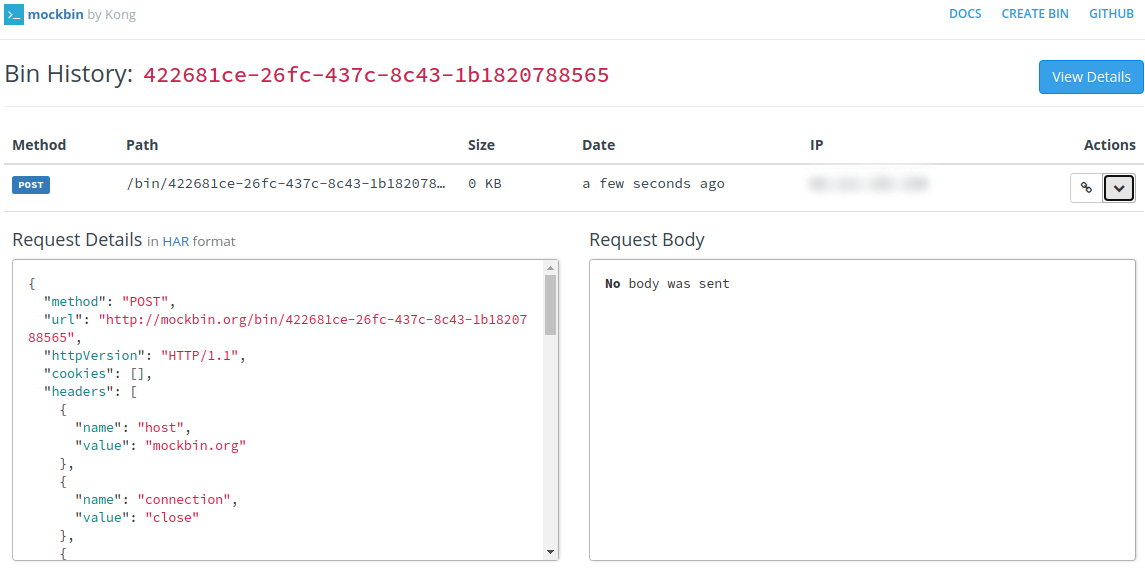
Task: Click the blurred IP address cell
Action: tap(868, 184)
